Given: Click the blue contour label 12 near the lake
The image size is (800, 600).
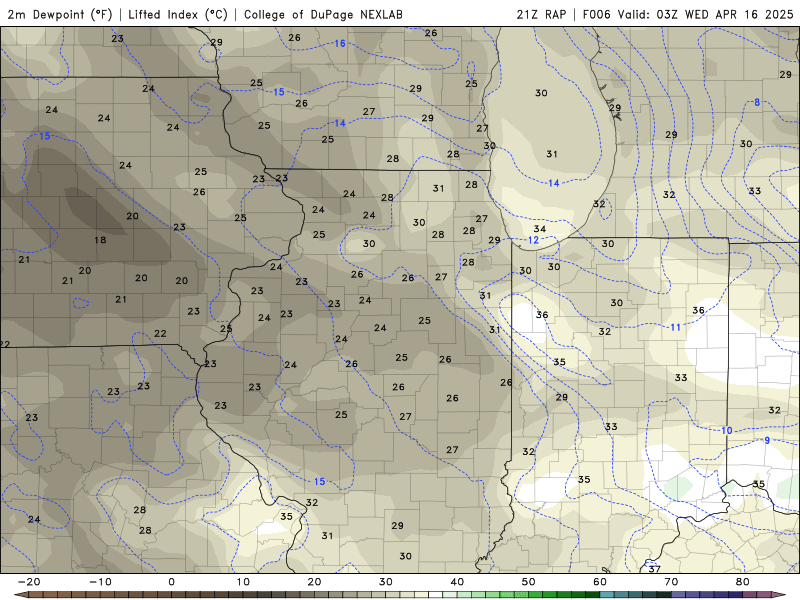Looking at the screenshot, I should (x=533, y=240).
